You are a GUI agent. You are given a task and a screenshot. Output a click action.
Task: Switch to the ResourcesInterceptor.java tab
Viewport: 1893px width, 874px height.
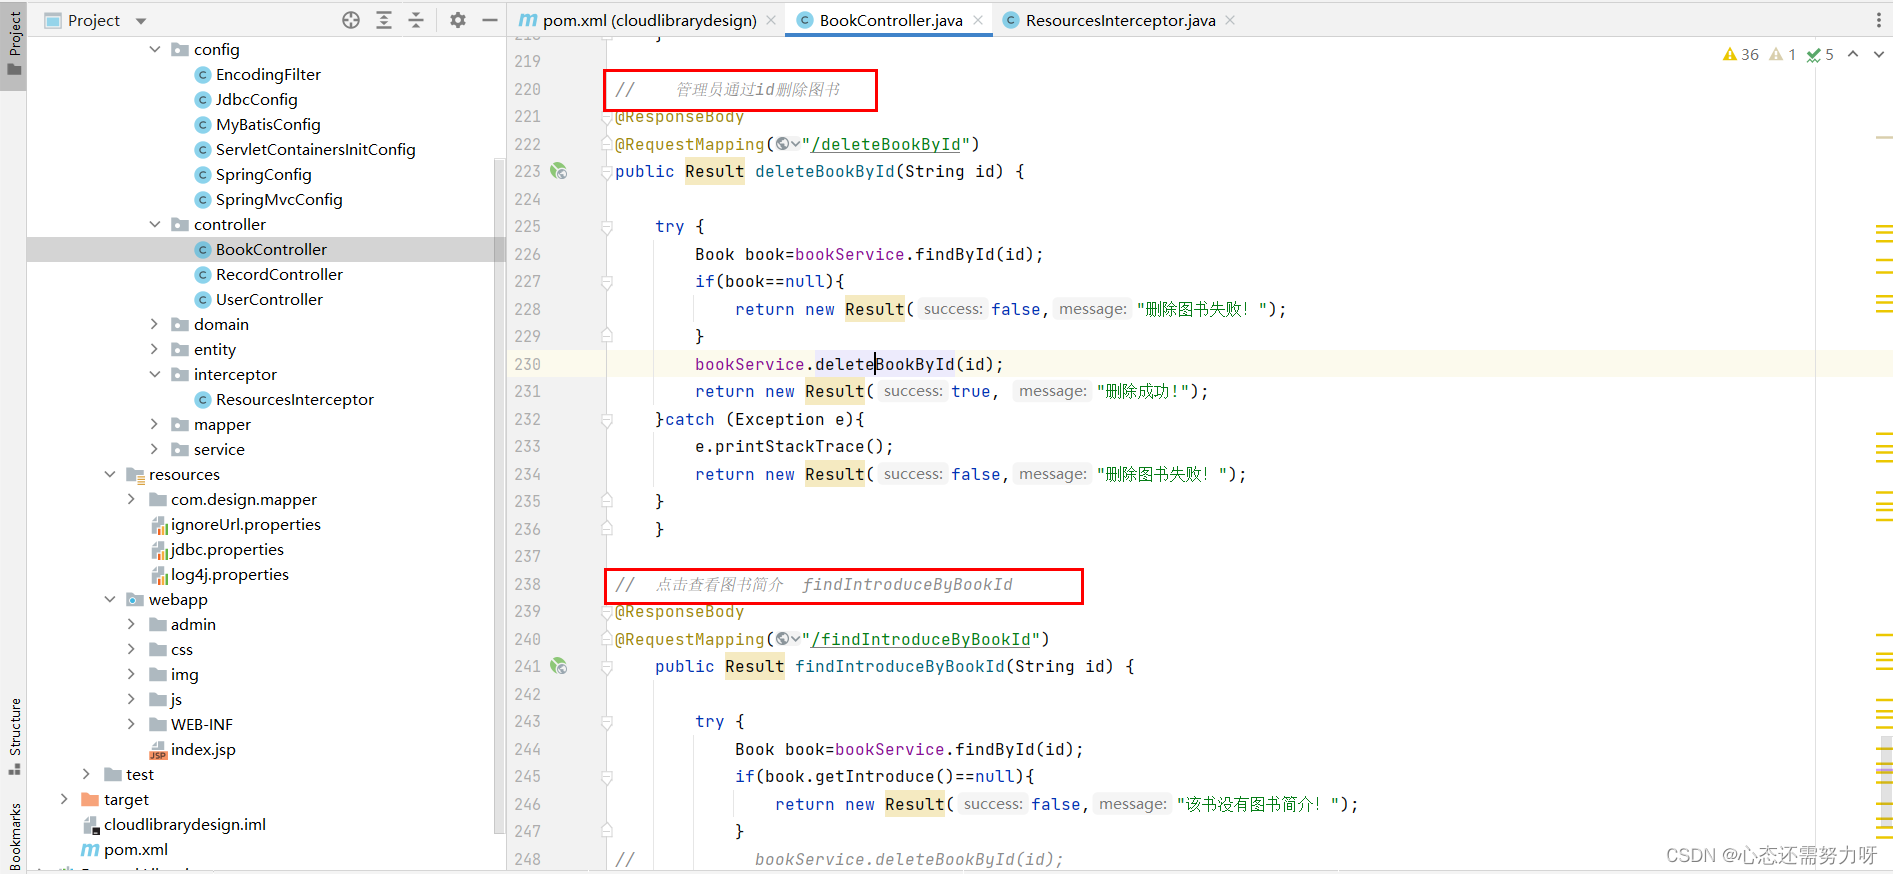click(1120, 20)
